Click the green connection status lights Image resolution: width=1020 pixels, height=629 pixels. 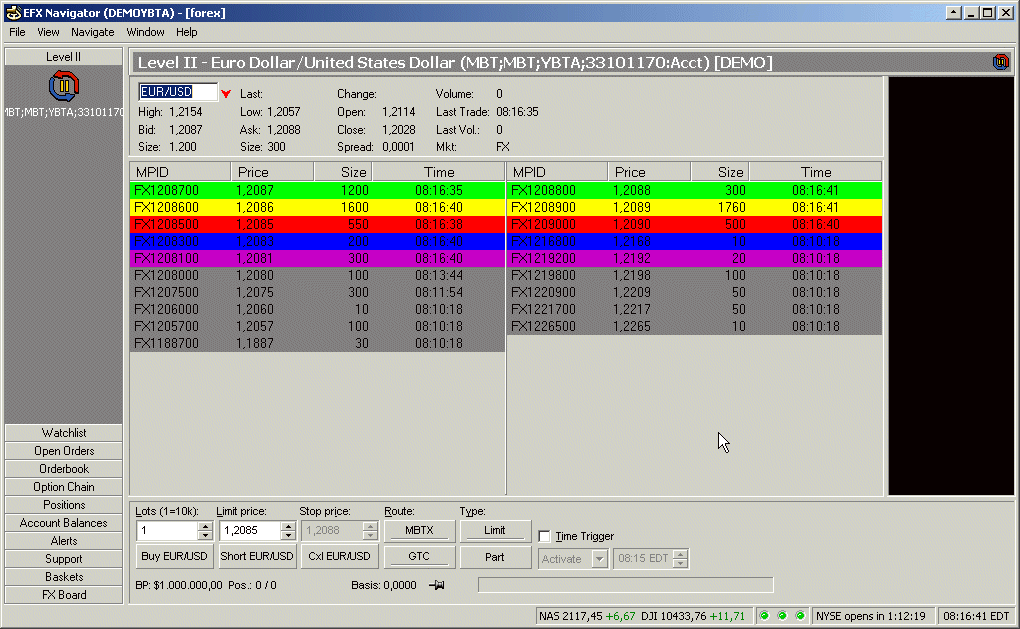click(x=782, y=616)
